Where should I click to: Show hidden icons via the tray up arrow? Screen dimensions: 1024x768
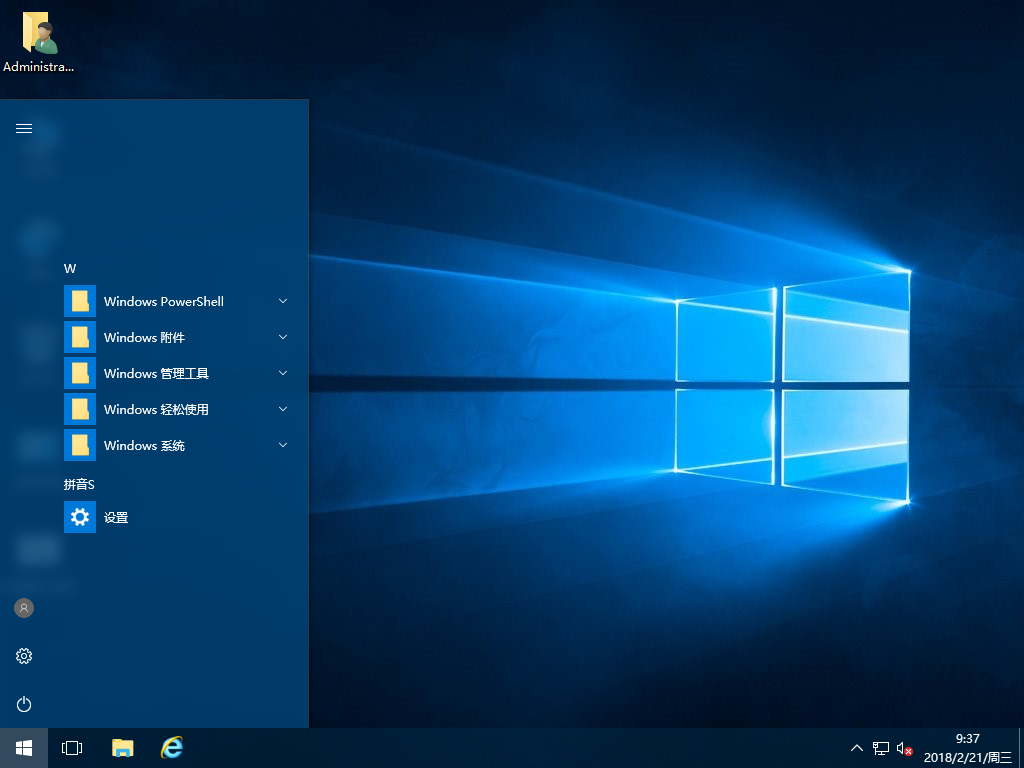point(857,747)
